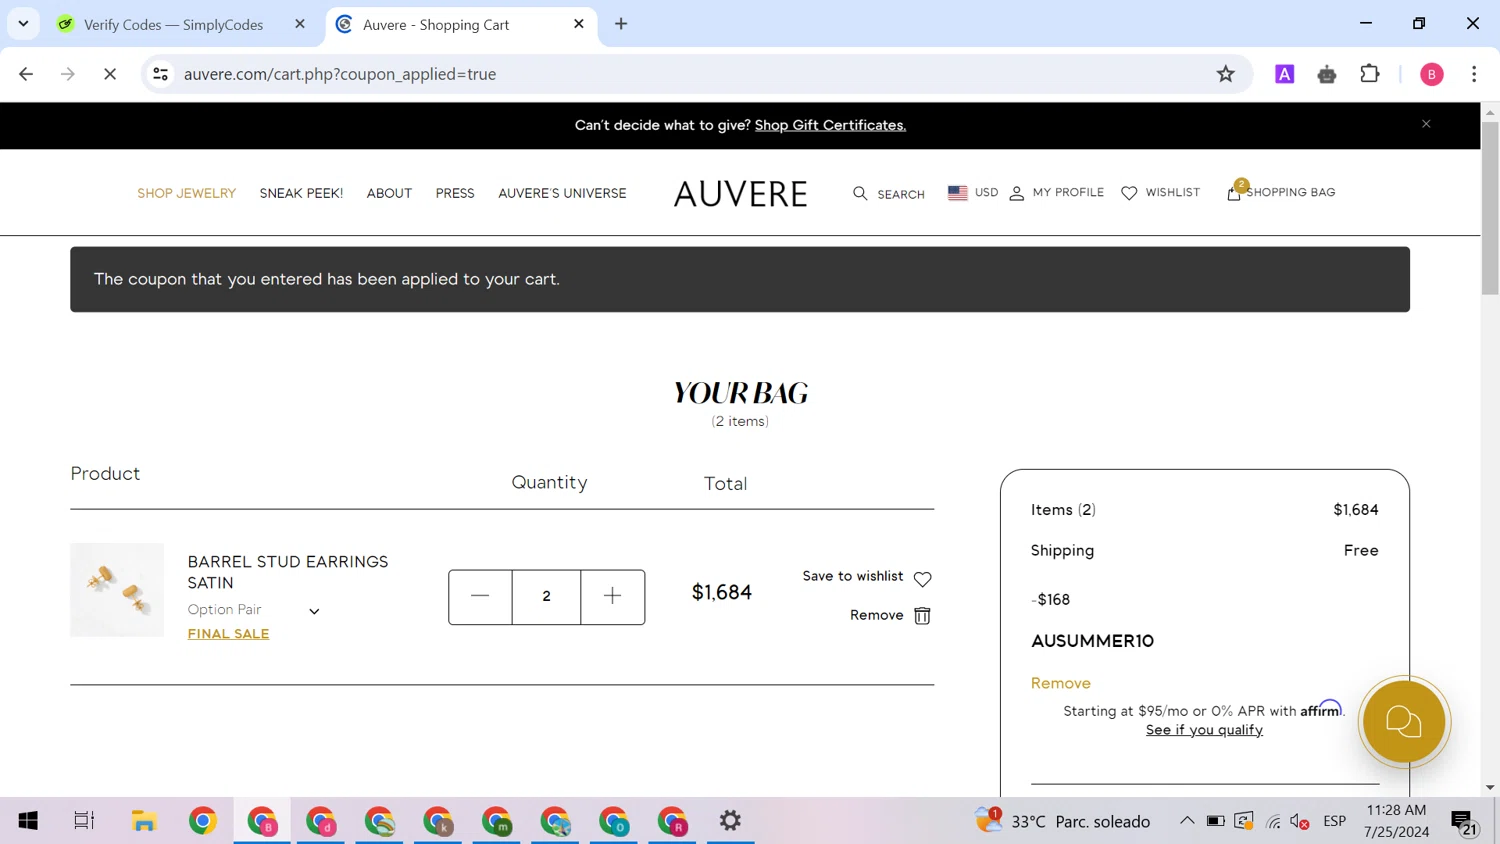The width and height of the screenshot is (1500, 844).
Task: Open the Shopping Bag icon
Action: [x=1234, y=192]
